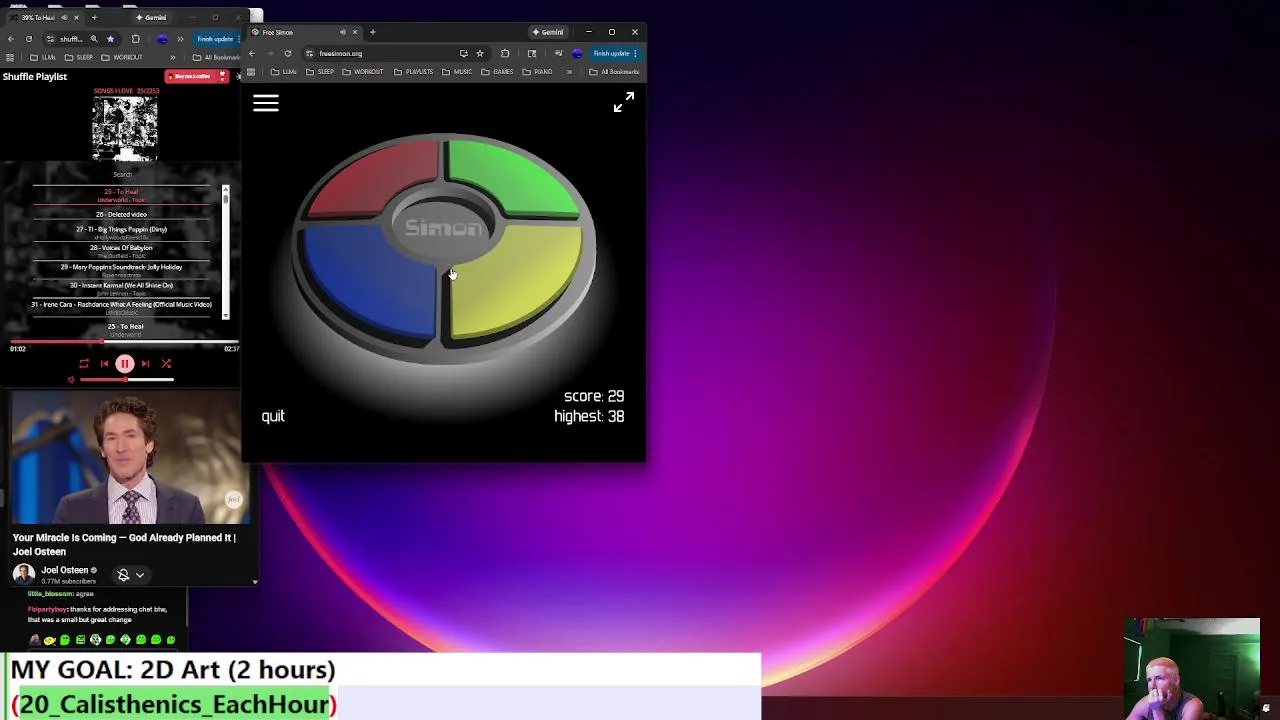Open Joel Osteen channel avatar
The width and height of the screenshot is (1280, 720).
(x=23, y=574)
